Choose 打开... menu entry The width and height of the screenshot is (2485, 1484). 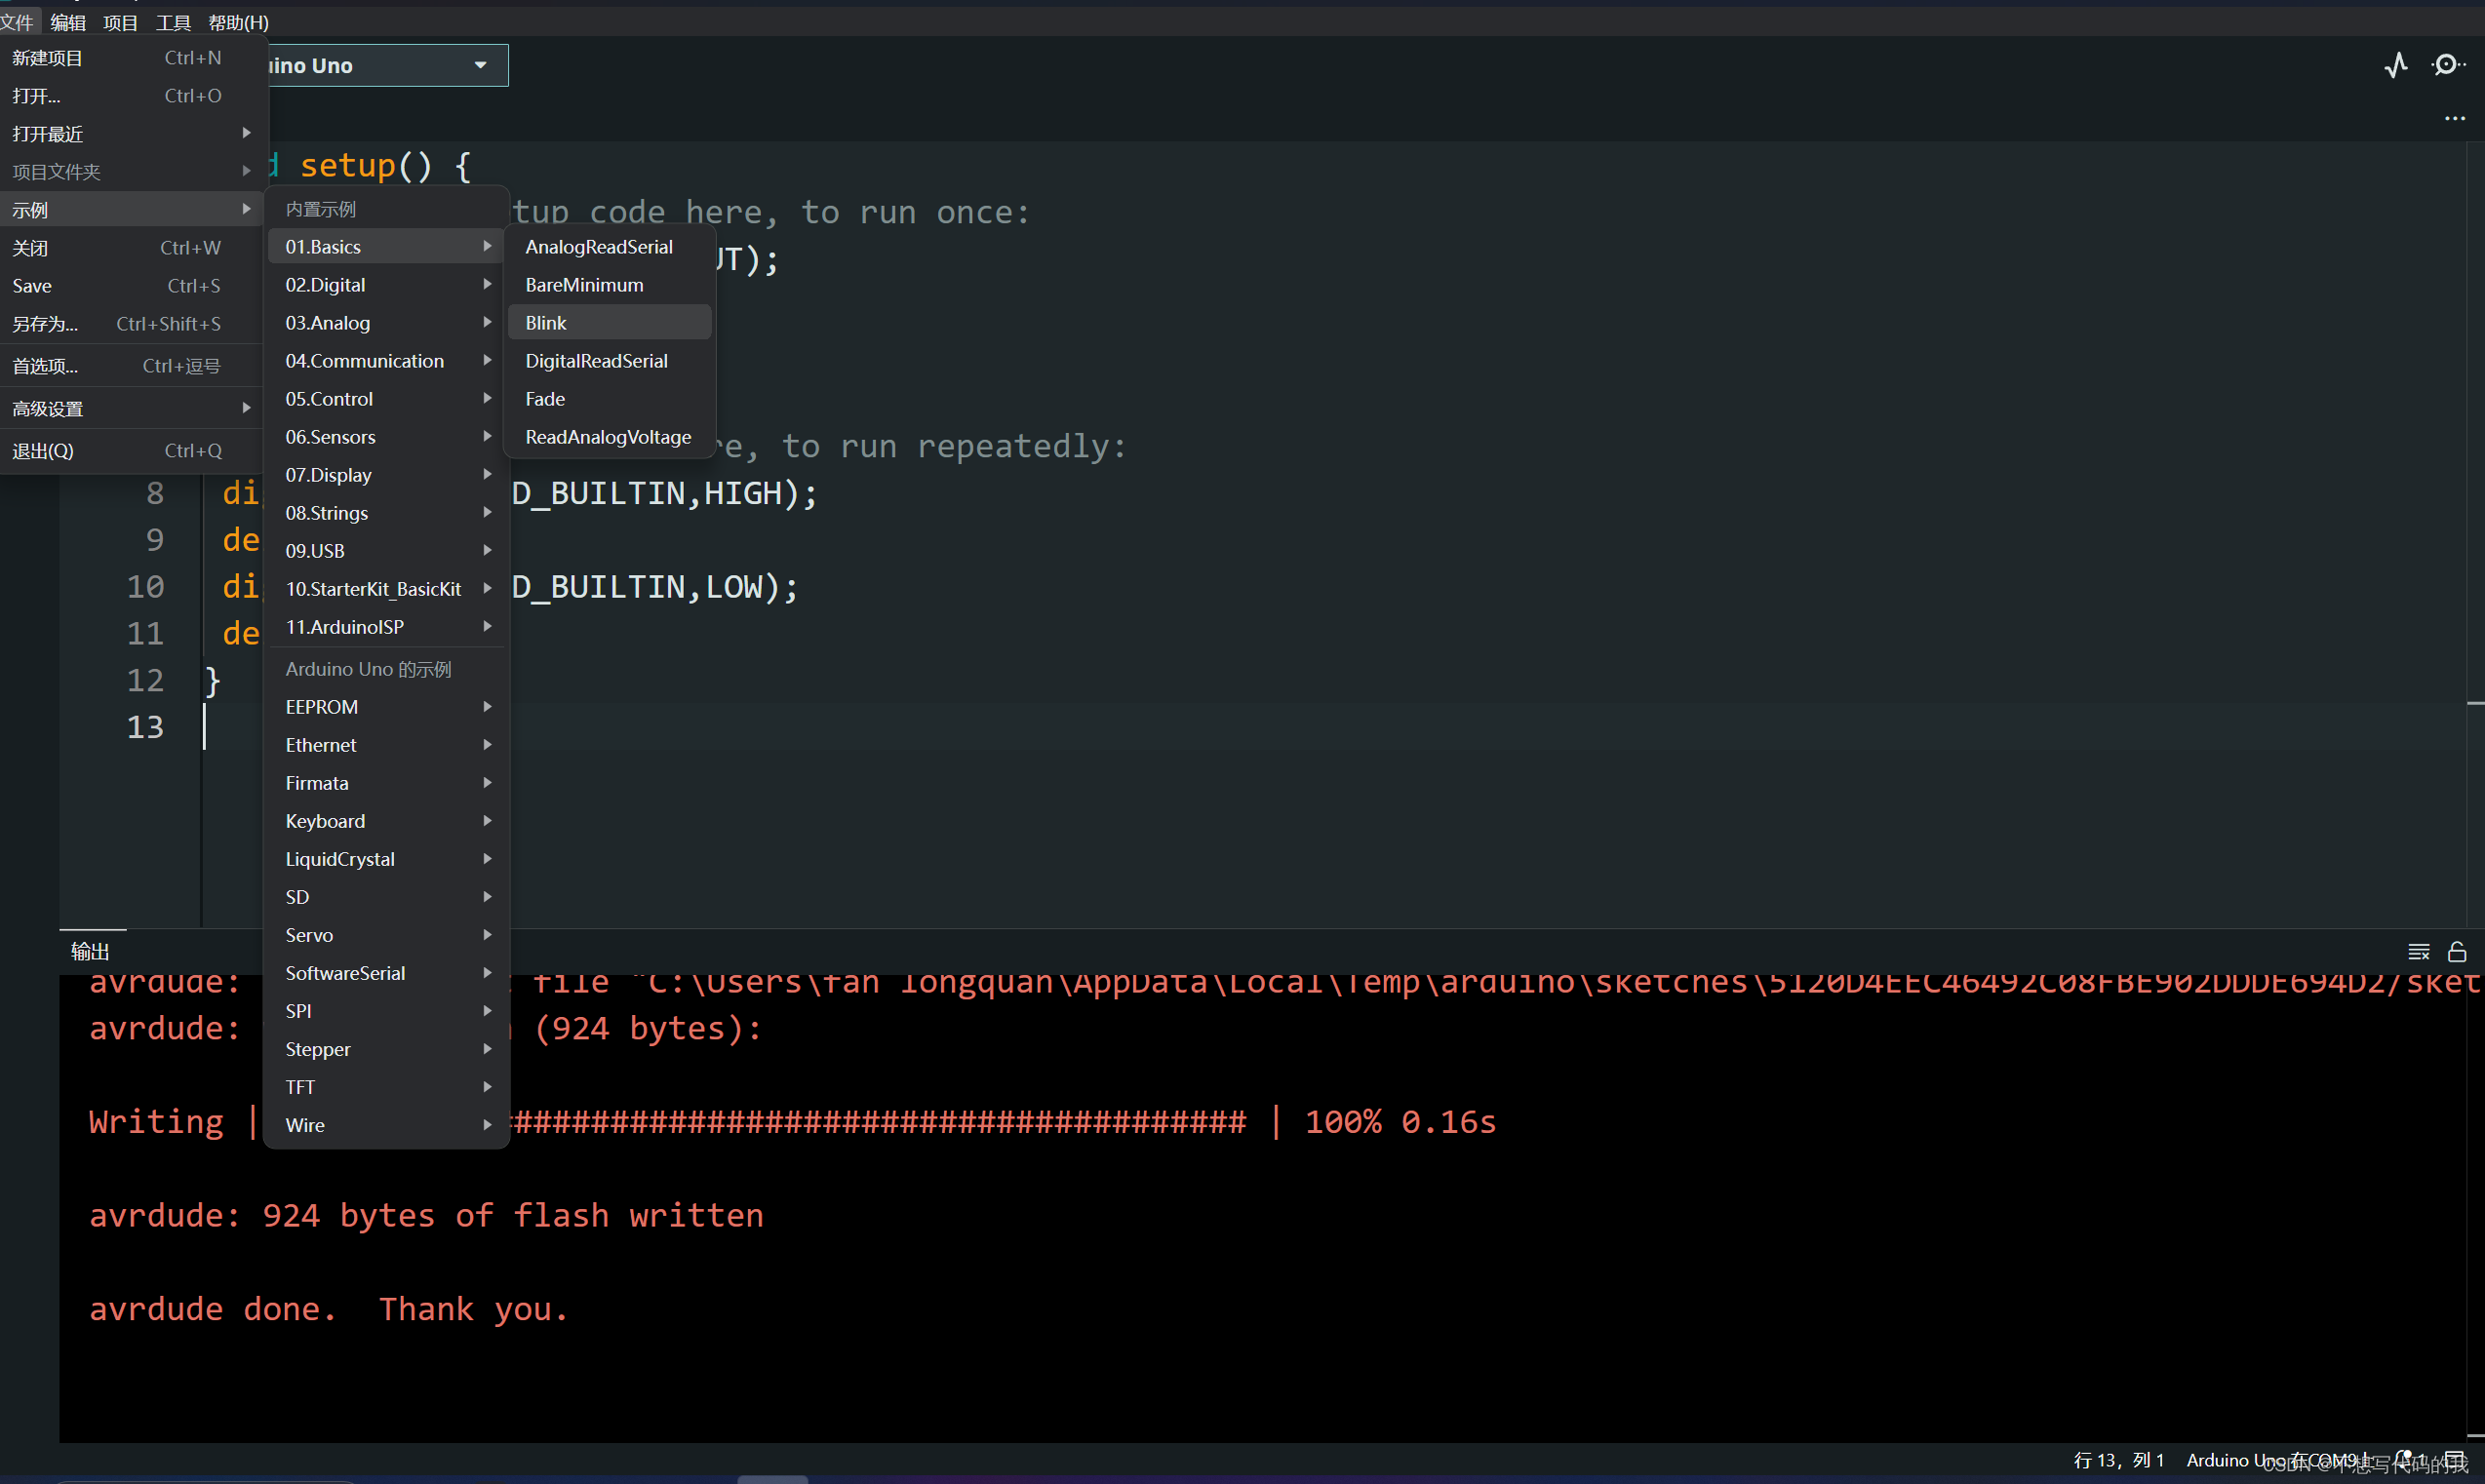[132, 96]
